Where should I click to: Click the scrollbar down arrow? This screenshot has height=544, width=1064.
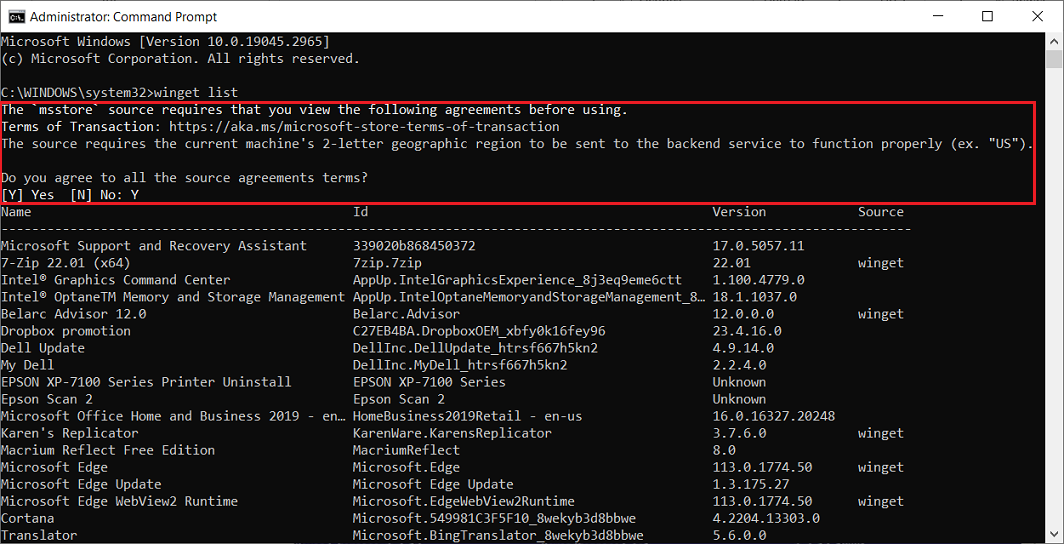pos(1055,535)
